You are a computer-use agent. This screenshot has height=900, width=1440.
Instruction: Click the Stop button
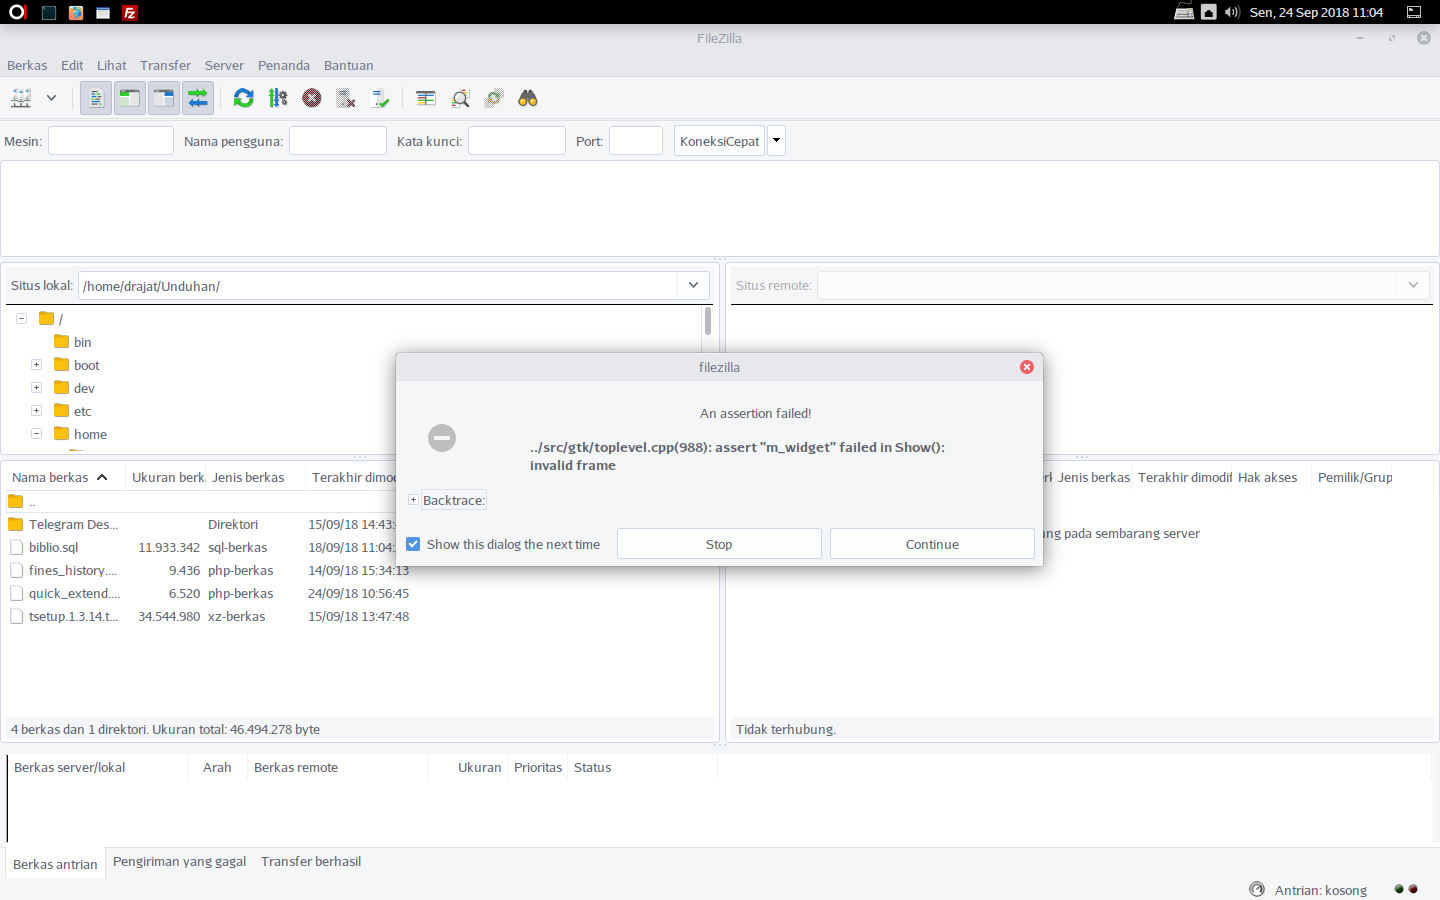pos(719,544)
